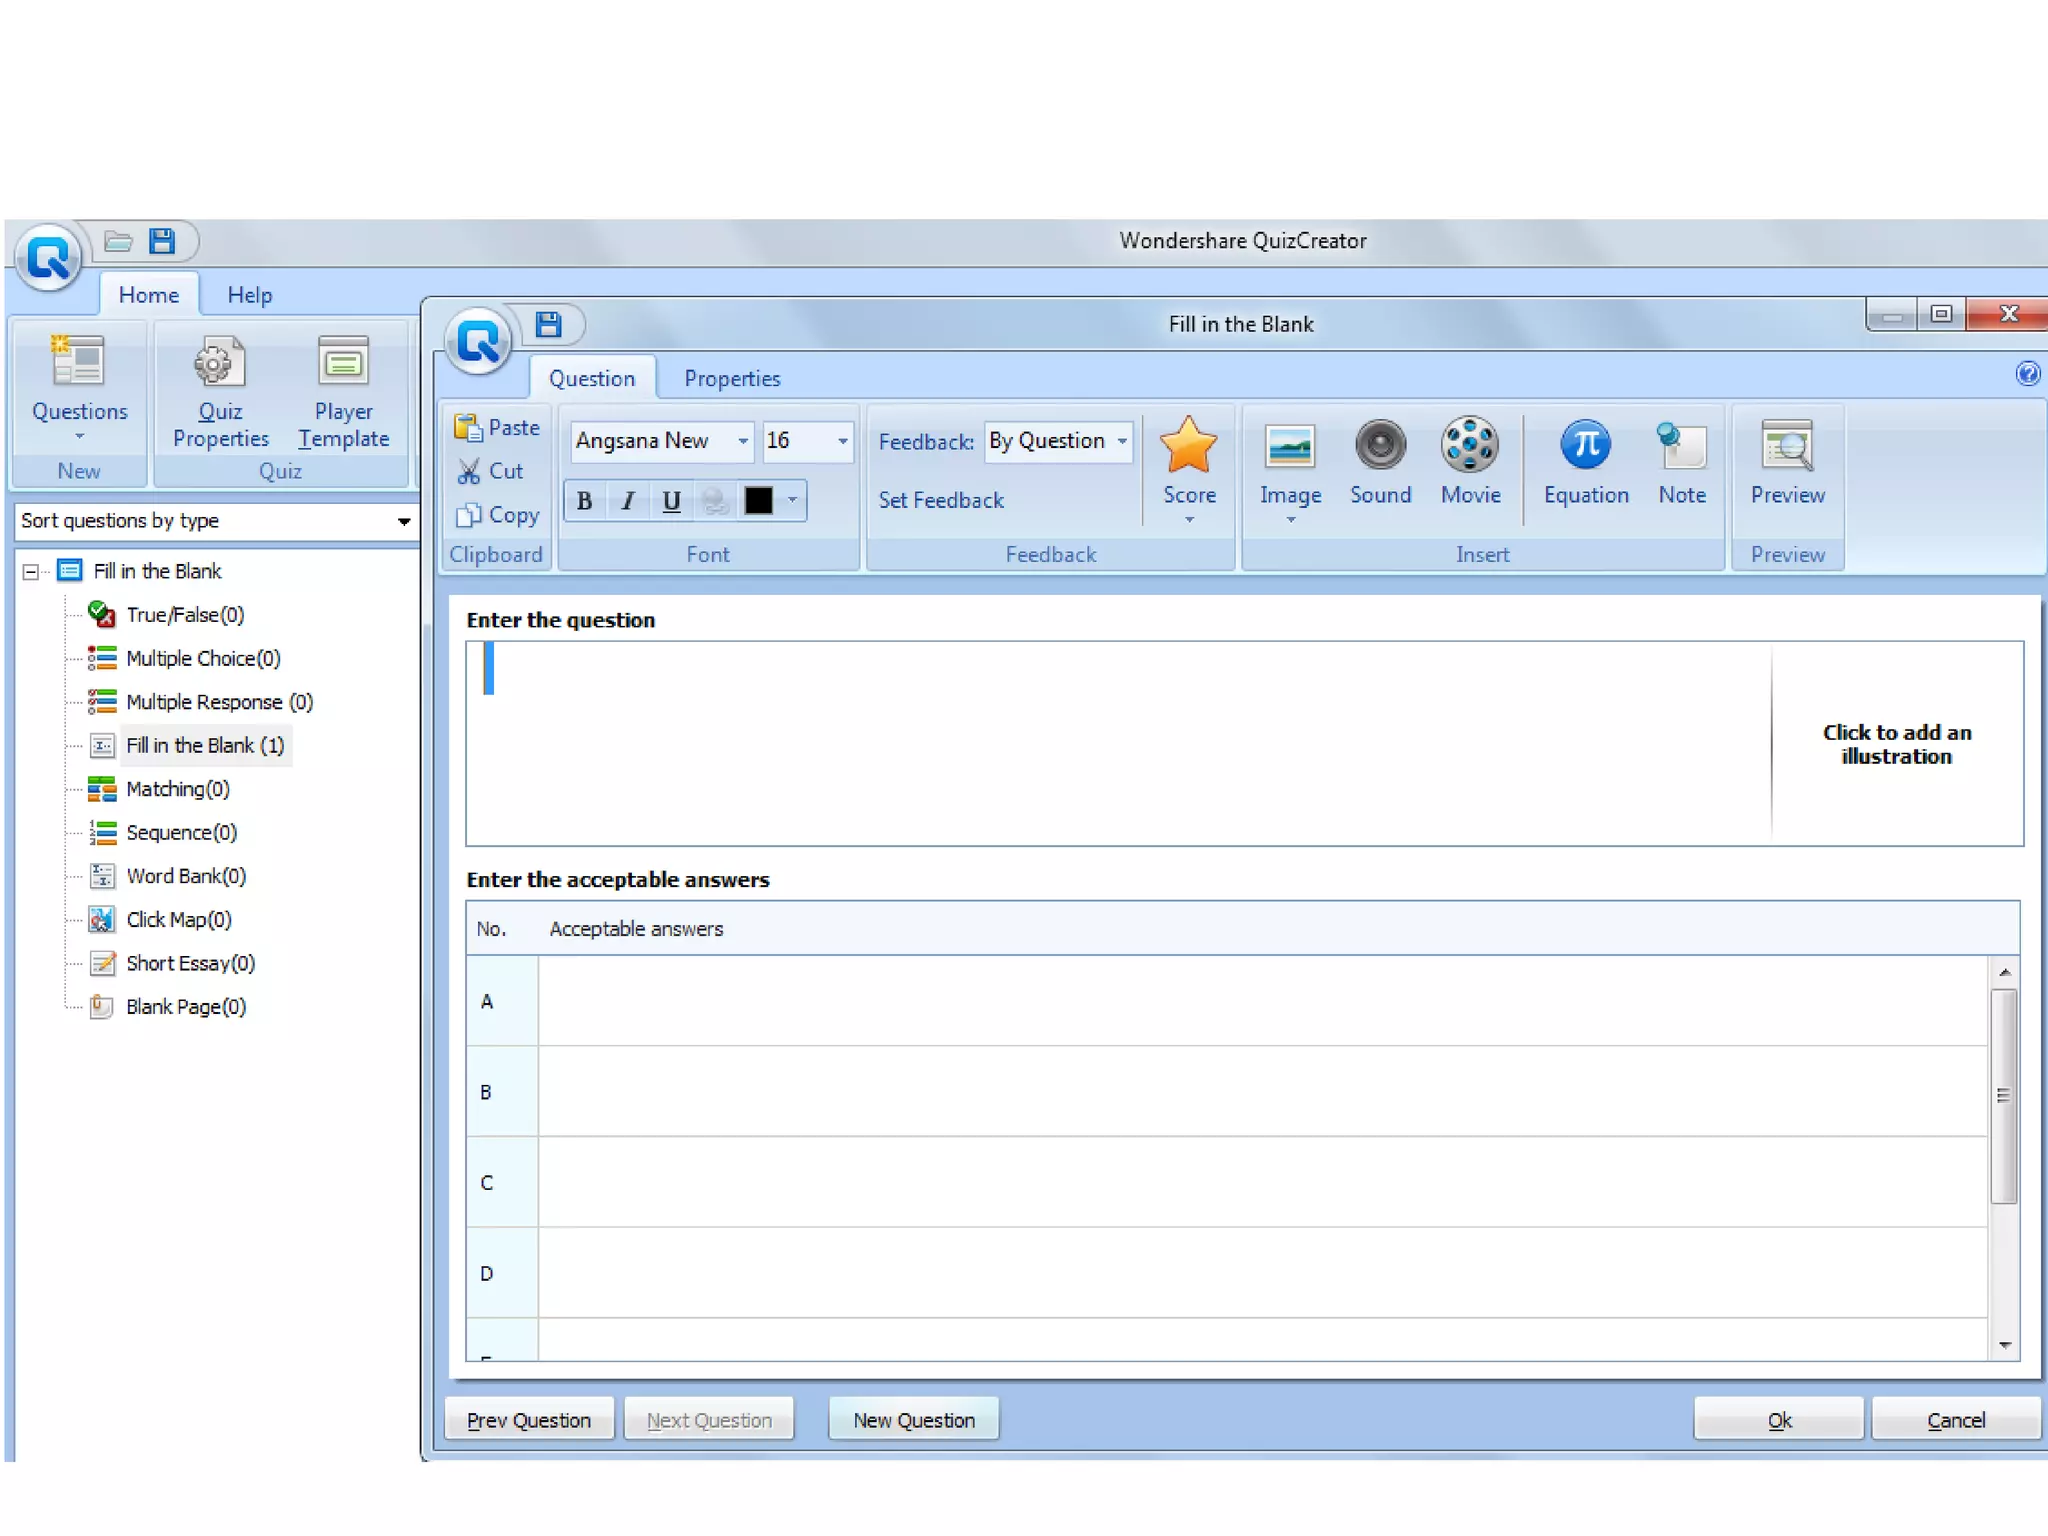Open the Angsana New font dropdown
This screenshot has width=2048, height=1536.
(x=743, y=441)
